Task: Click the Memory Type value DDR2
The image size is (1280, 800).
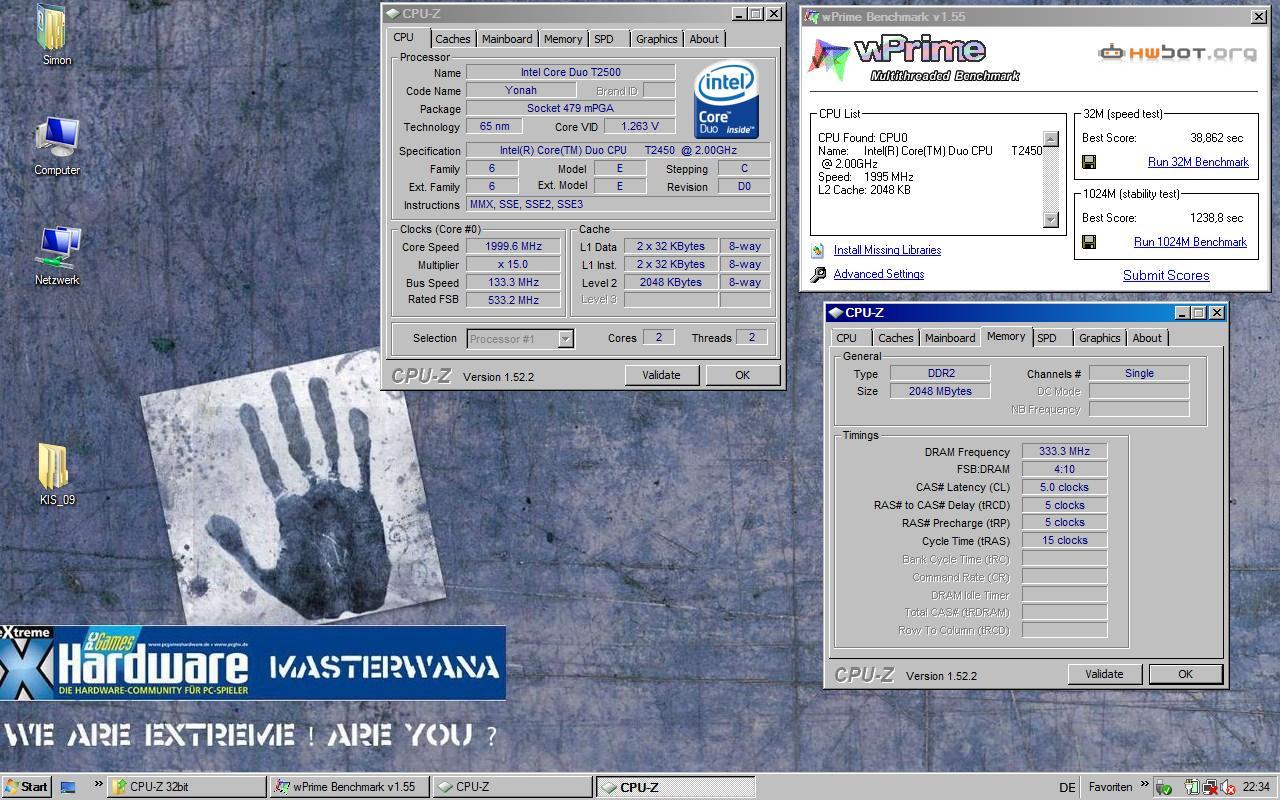Action: [940, 374]
